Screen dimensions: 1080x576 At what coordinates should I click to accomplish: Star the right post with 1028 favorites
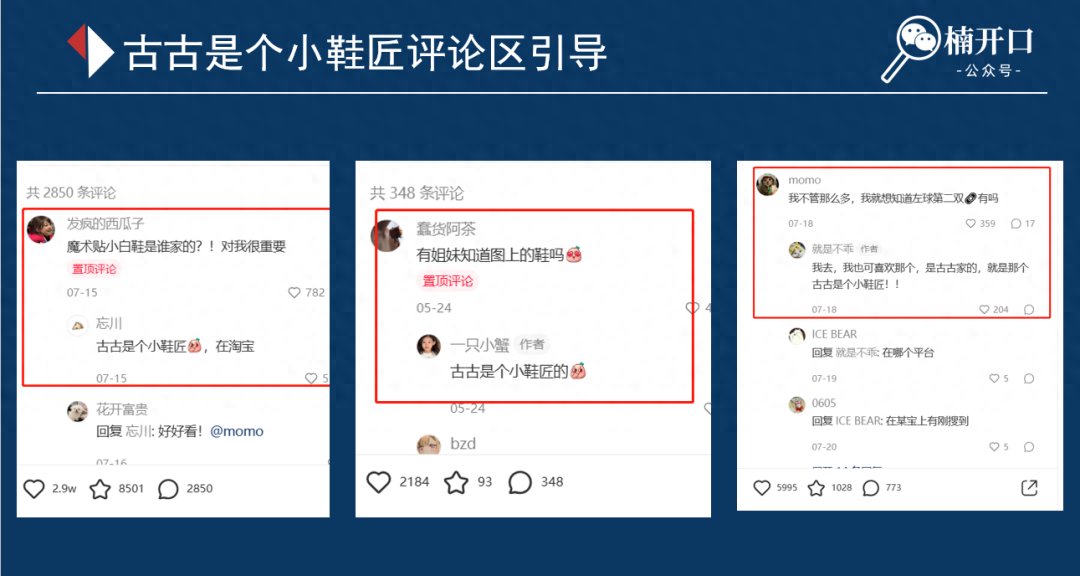click(816, 488)
